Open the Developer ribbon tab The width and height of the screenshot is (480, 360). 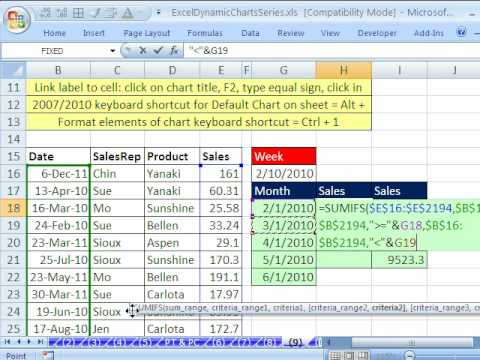click(377, 33)
